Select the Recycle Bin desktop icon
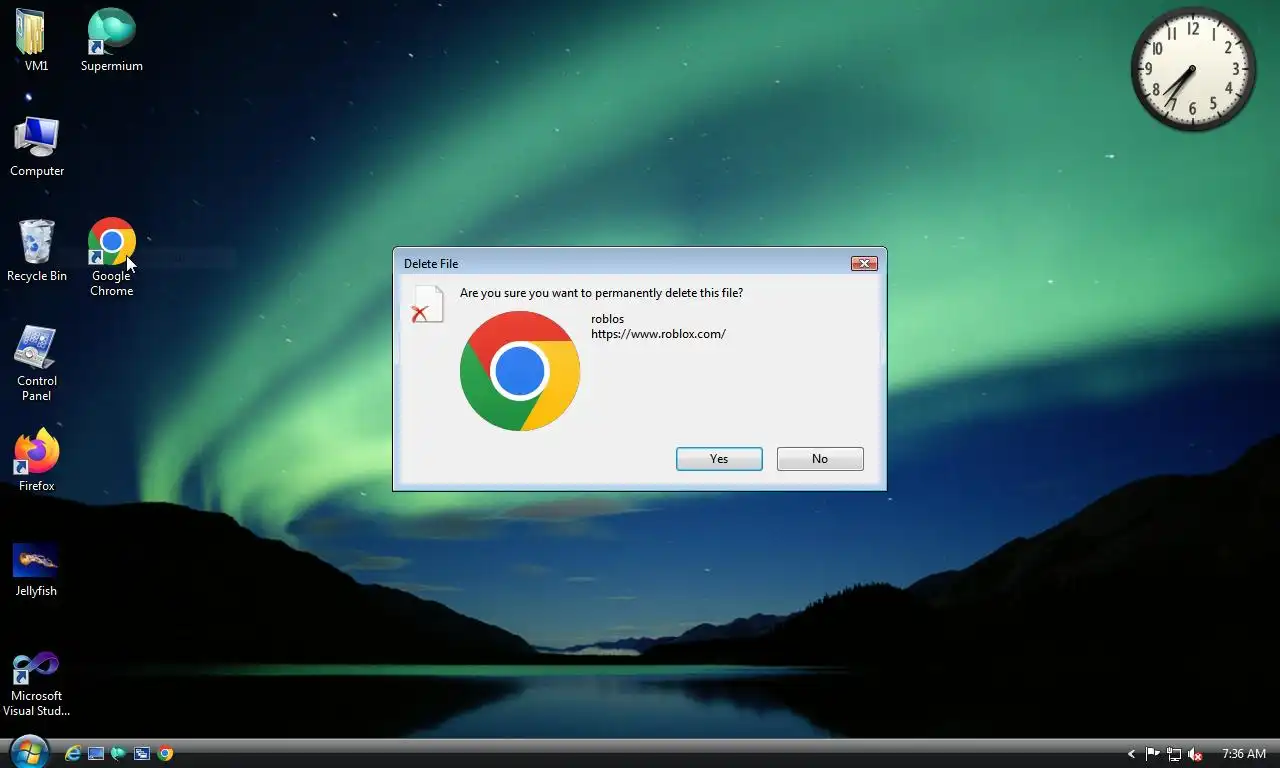 37,251
